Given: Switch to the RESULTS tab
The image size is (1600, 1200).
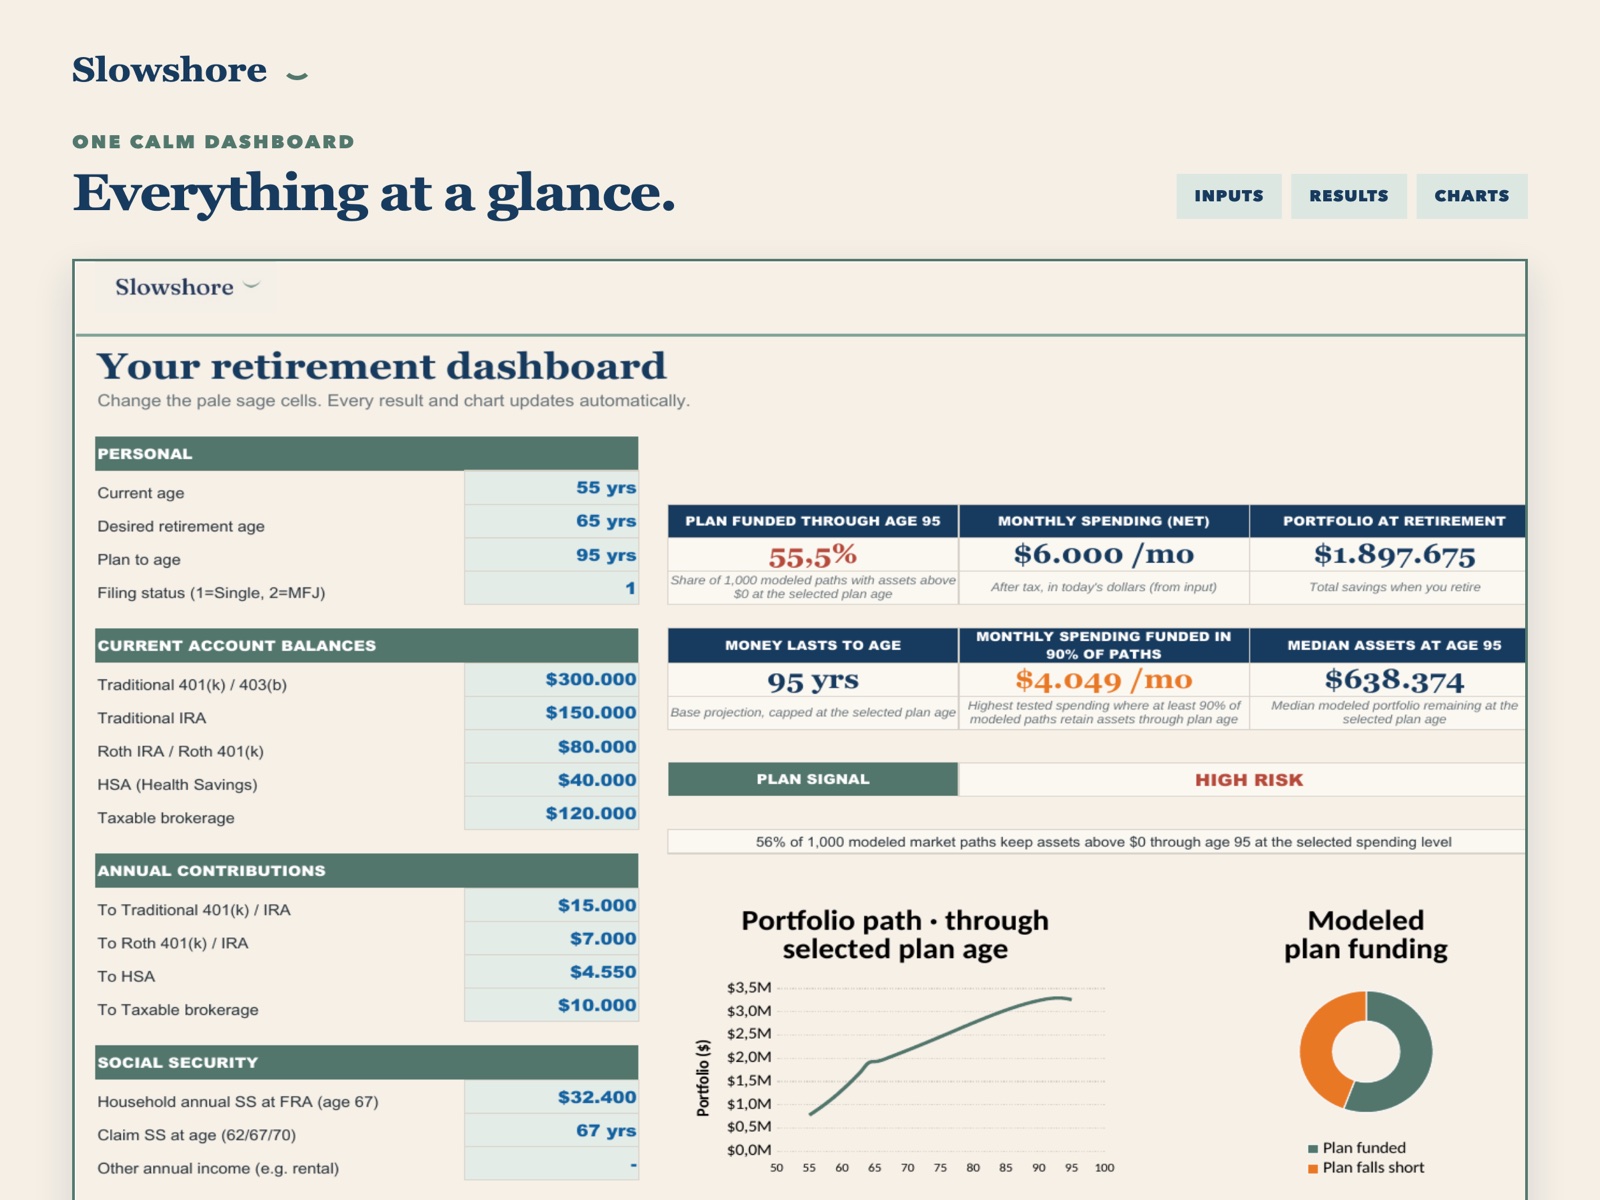Looking at the screenshot, I should 1349,196.
